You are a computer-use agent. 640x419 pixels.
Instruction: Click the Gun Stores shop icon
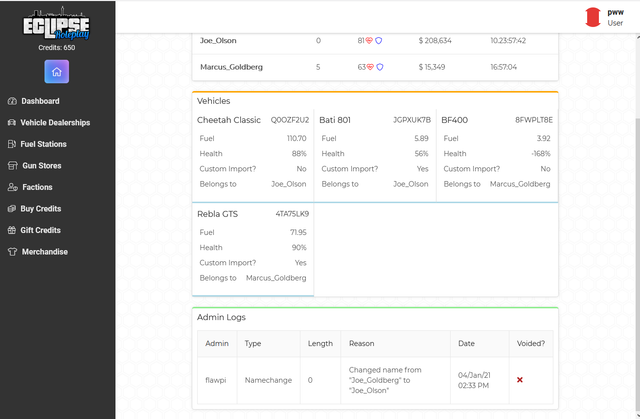coord(13,166)
